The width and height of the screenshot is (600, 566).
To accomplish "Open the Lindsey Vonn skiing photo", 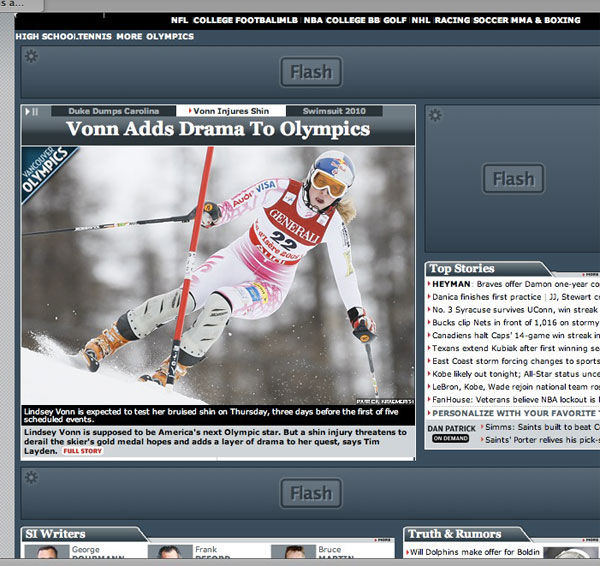I will click(218, 275).
